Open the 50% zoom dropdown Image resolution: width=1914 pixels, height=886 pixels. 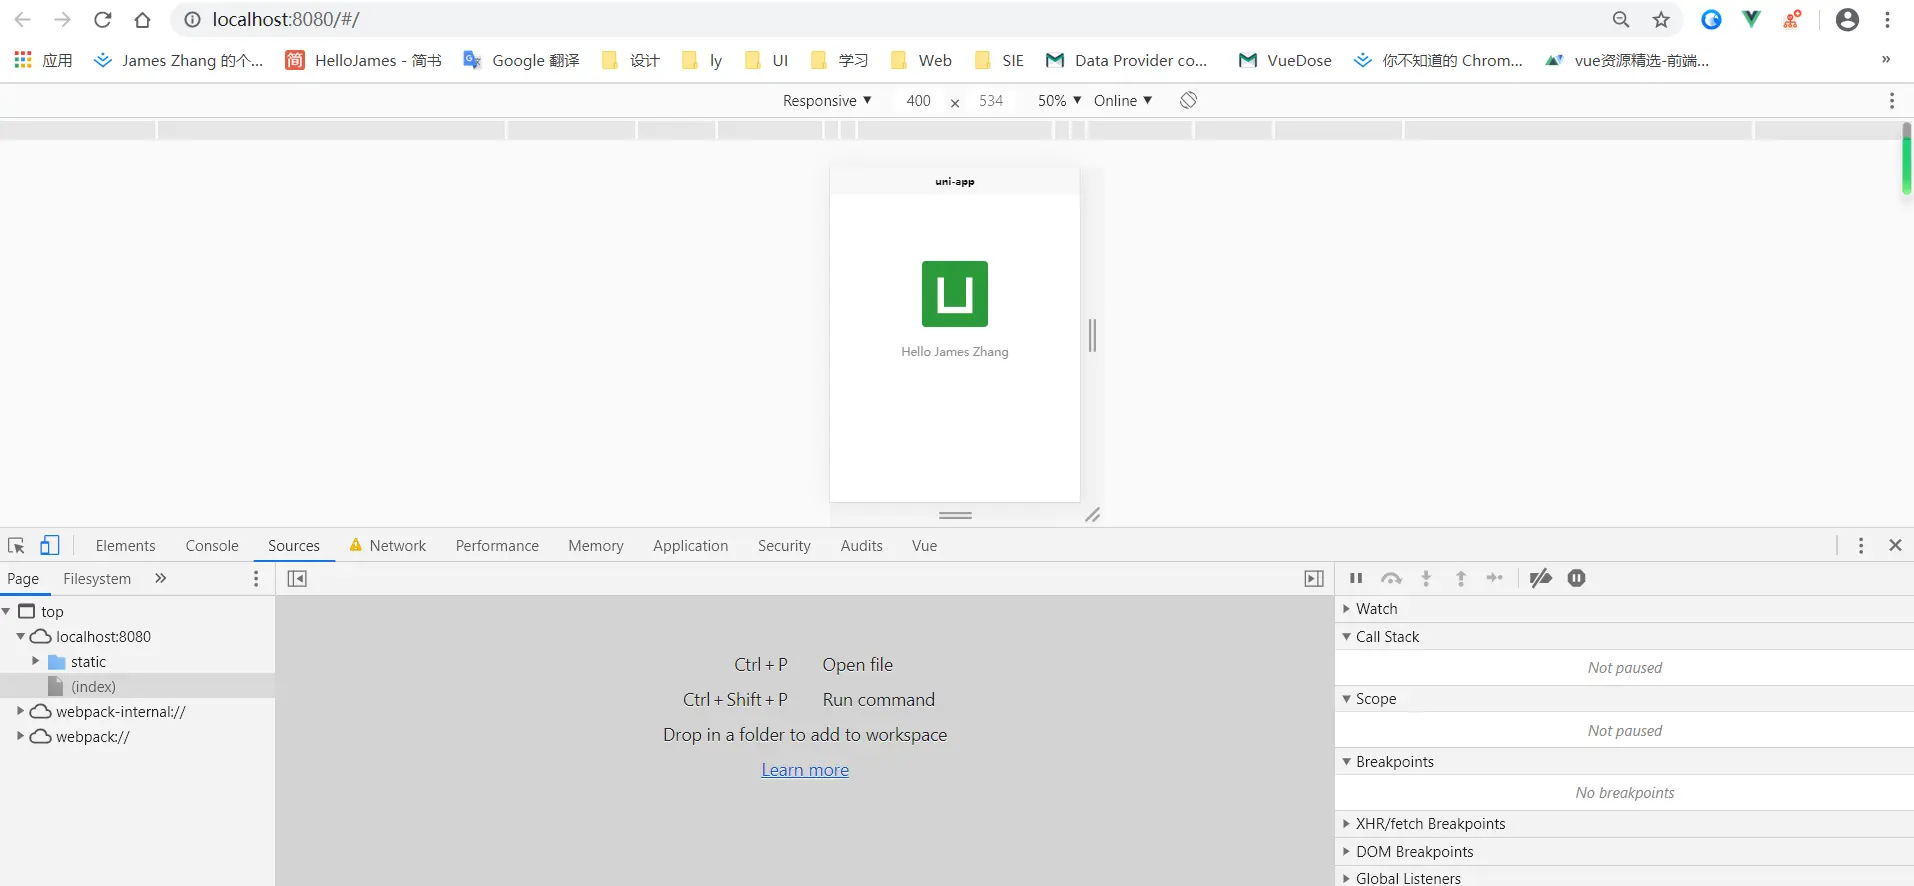(1059, 100)
